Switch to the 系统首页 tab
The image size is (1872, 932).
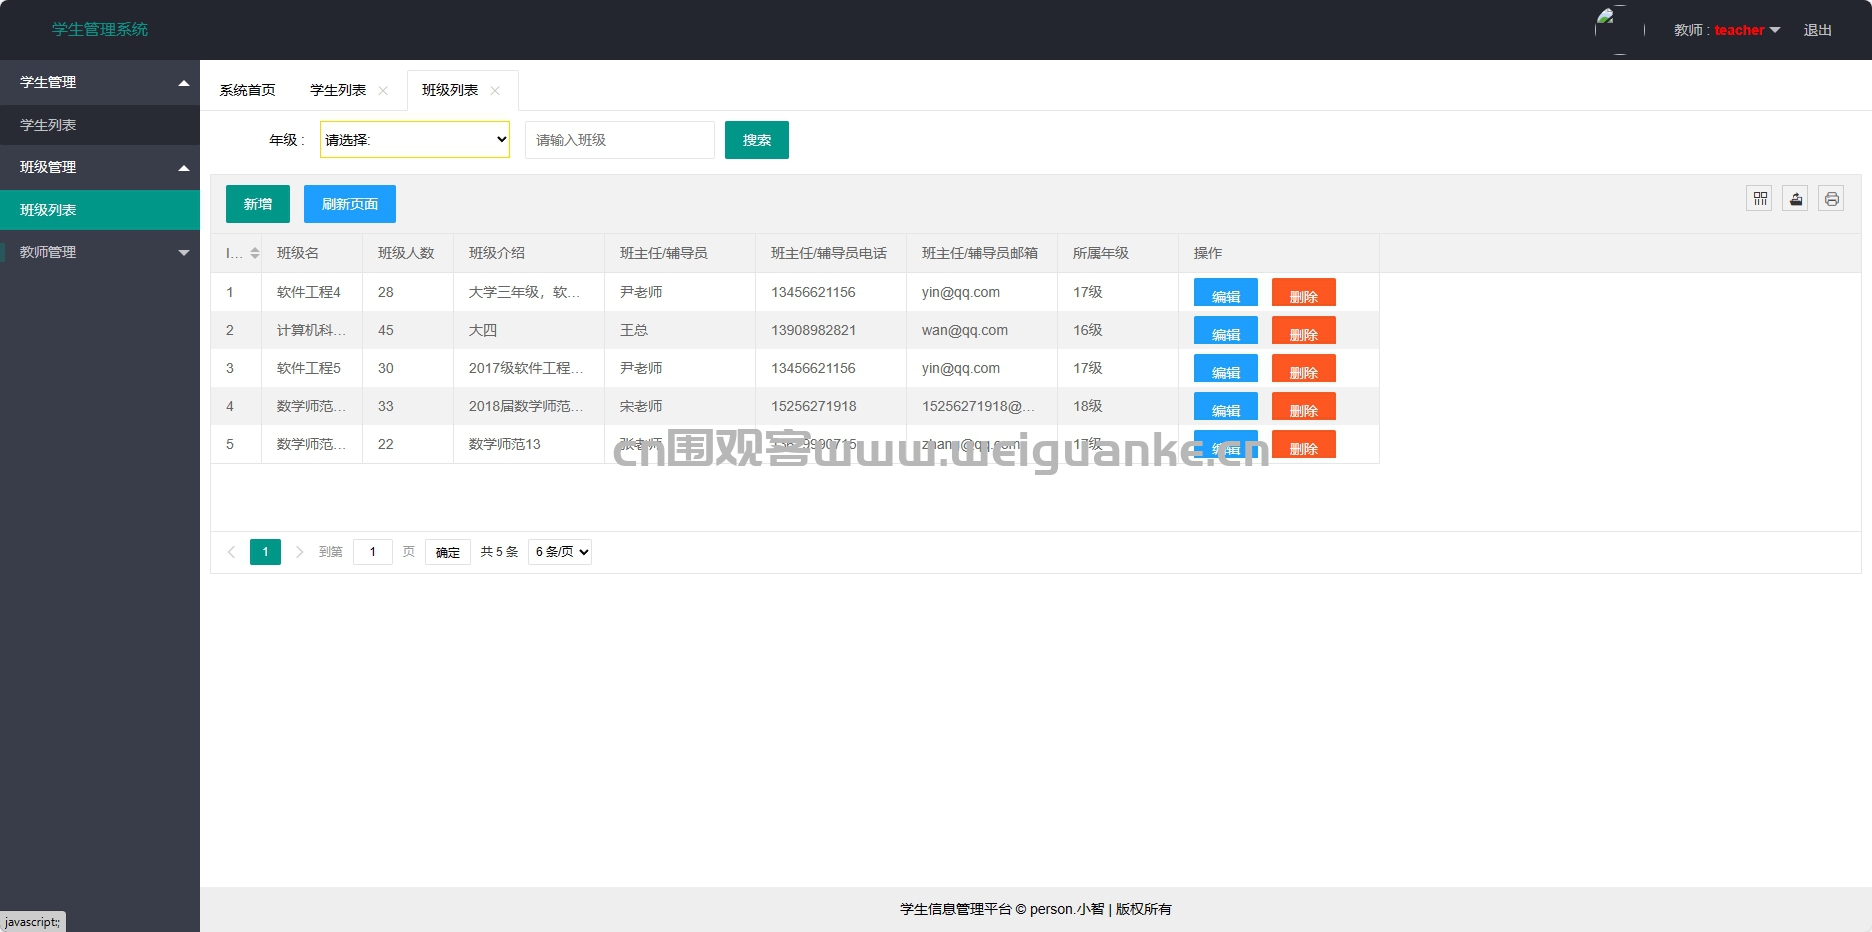coord(248,91)
